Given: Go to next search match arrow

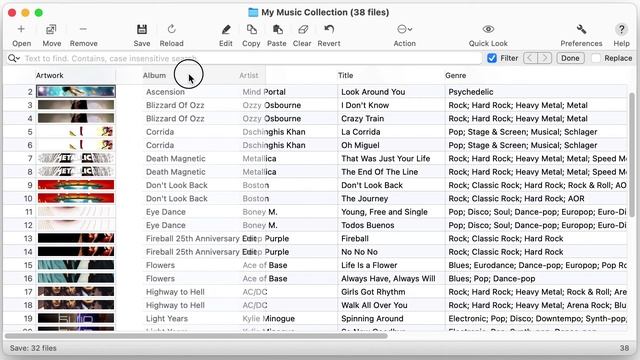Looking at the screenshot, I should 544,58.
